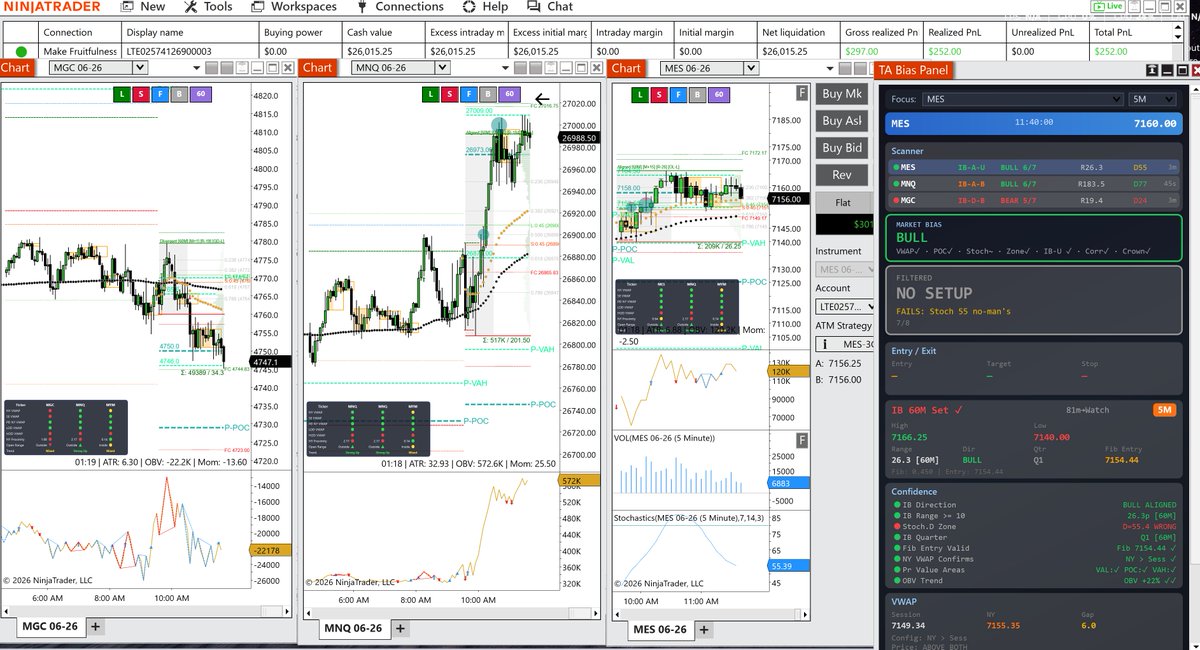The height and width of the screenshot is (650, 1200).
Task: Select MGC row in Scanner
Action: pos(1034,201)
